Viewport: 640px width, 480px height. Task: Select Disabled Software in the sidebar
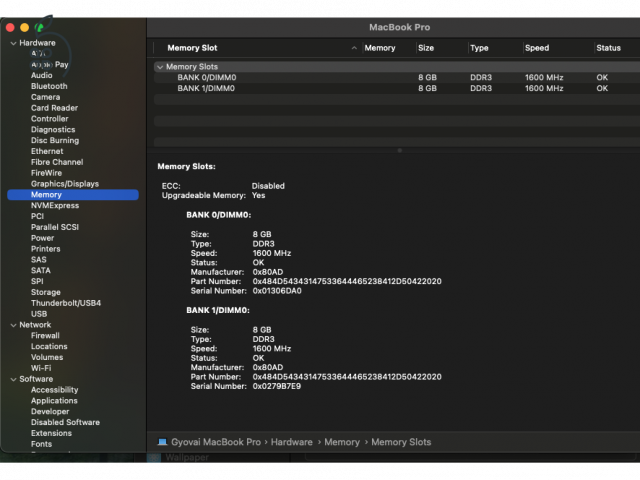pos(65,422)
